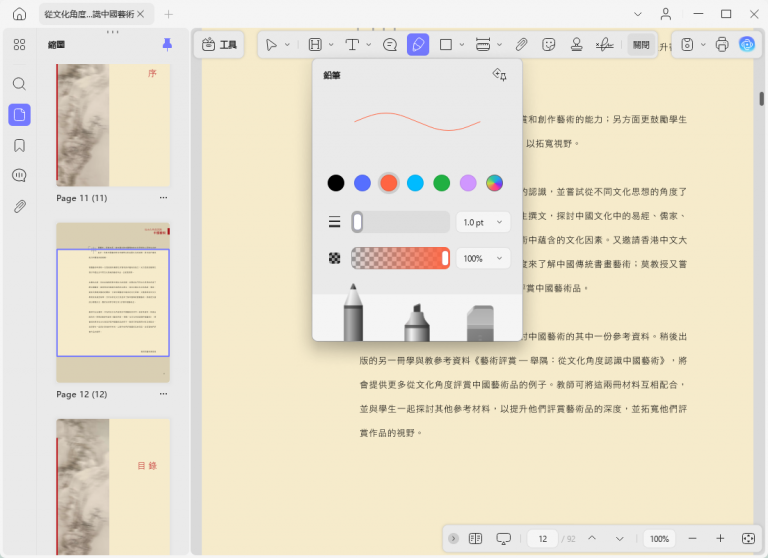Click the print icon
This screenshot has width=768, height=558.
[722, 45]
